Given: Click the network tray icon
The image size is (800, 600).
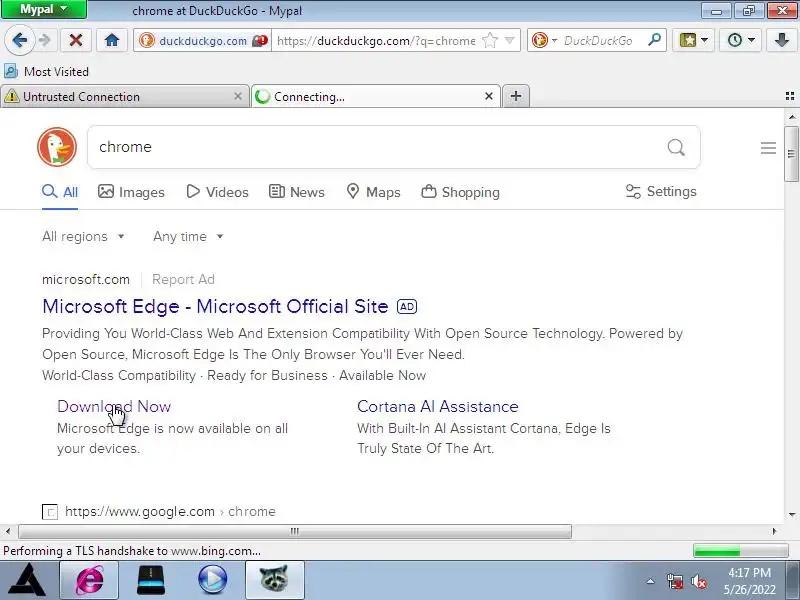Looking at the screenshot, I should pyautogui.click(x=674, y=581).
